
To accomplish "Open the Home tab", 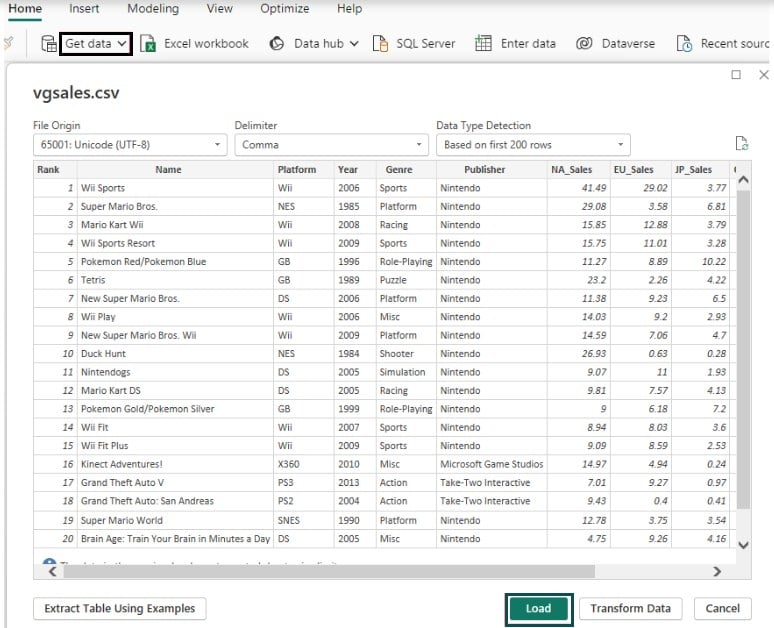I will pyautogui.click(x=25, y=9).
